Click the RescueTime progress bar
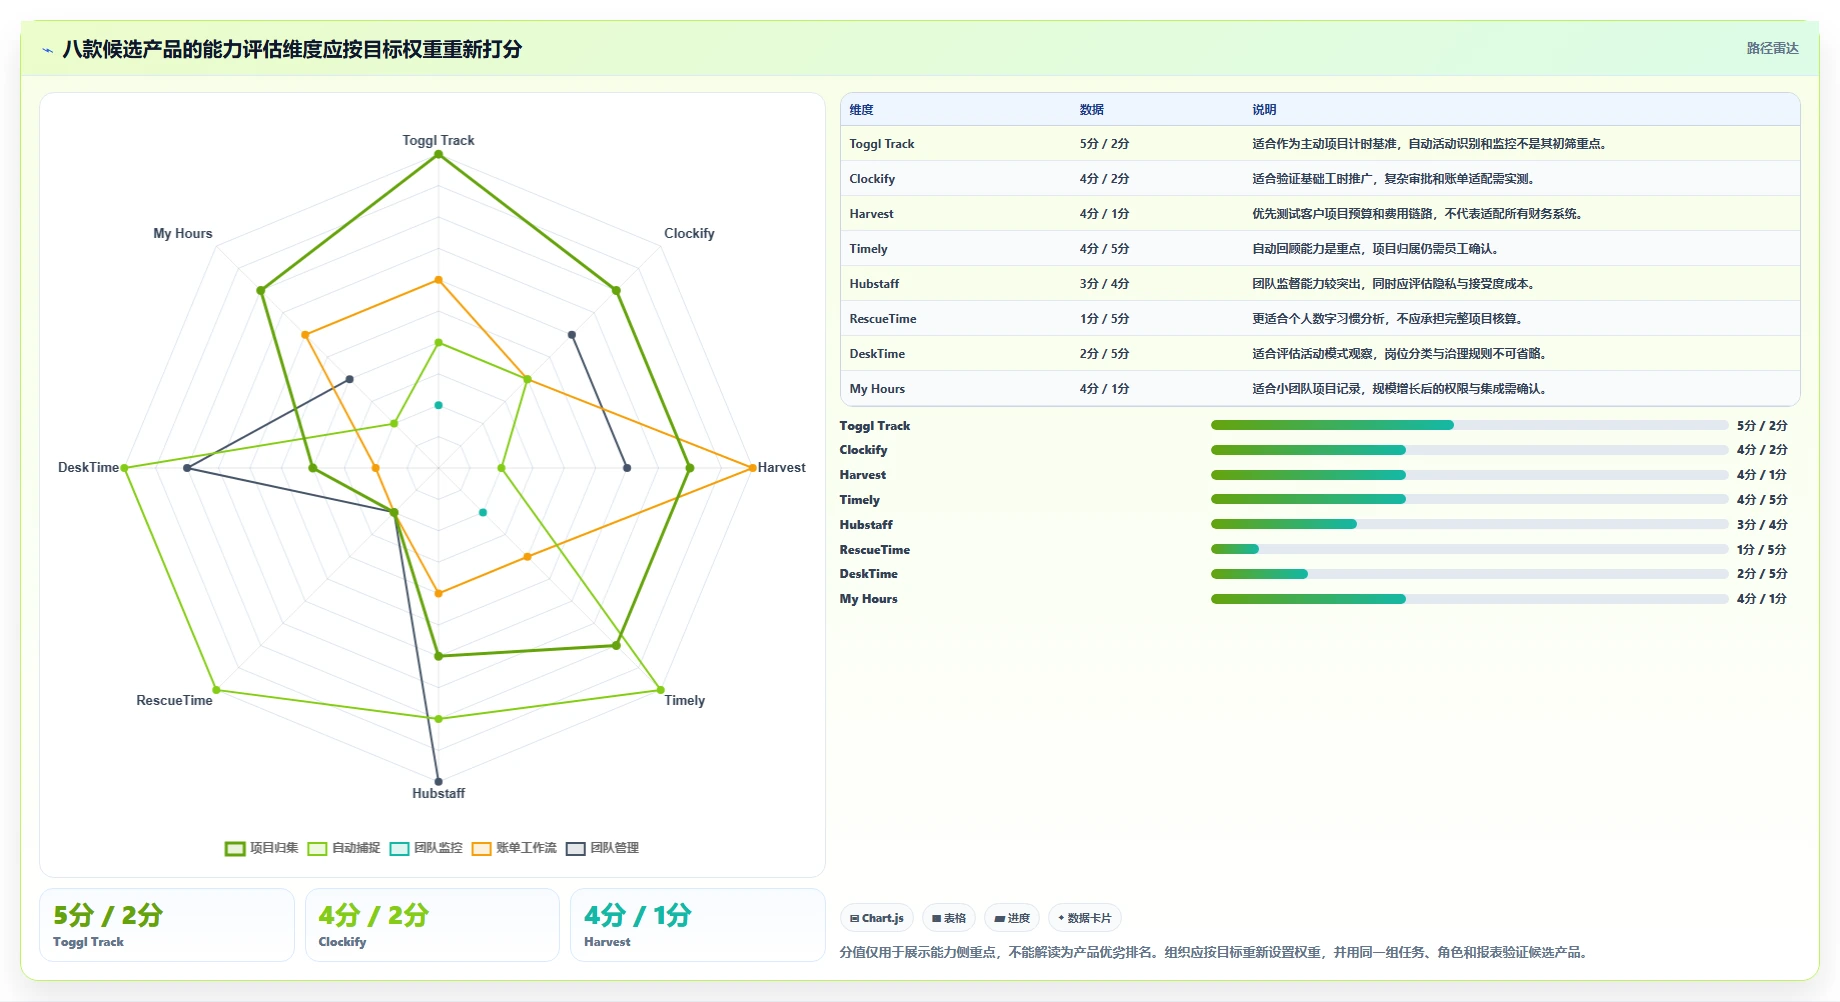Viewport: 1840px width, 1002px height. click(x=1469, y=549)
